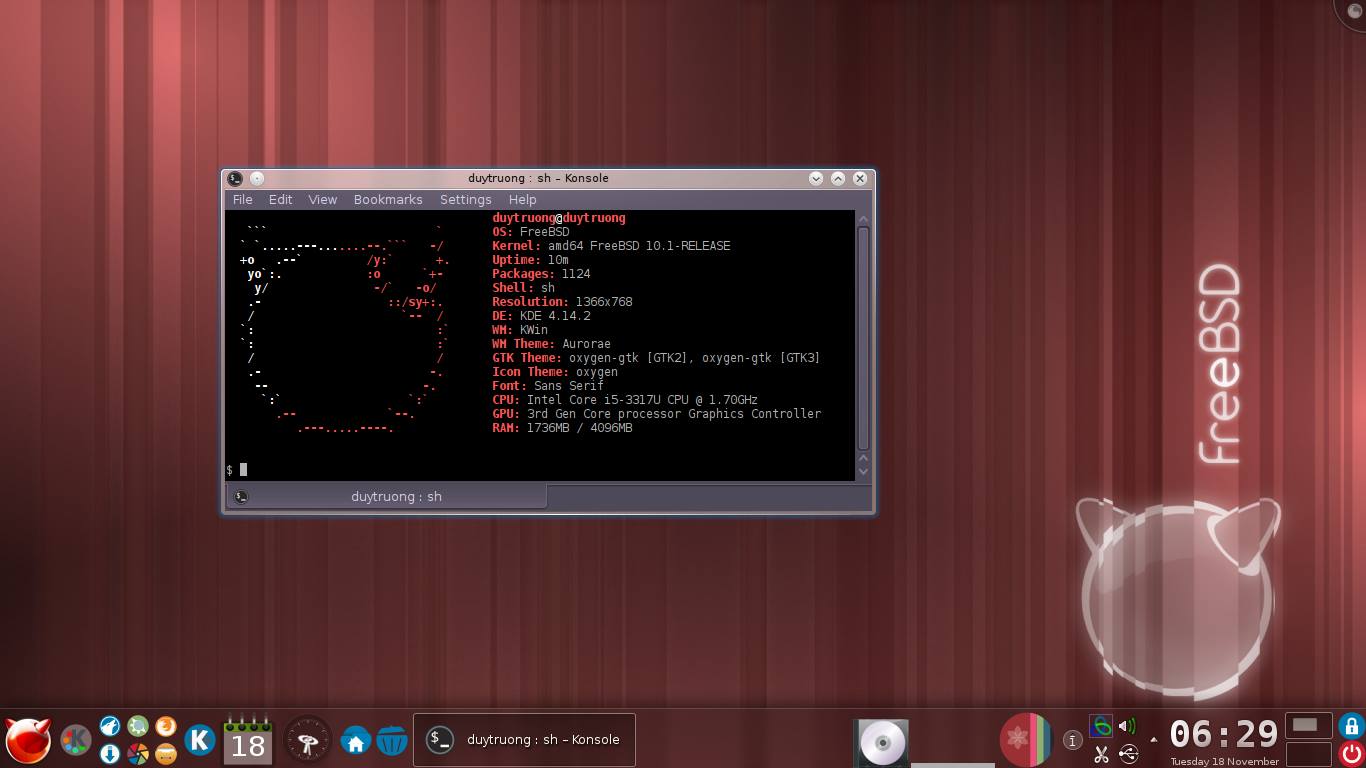Open the Trash bin icon
Viewport: 1366px width, 768px height.
(x=392, y=741)
